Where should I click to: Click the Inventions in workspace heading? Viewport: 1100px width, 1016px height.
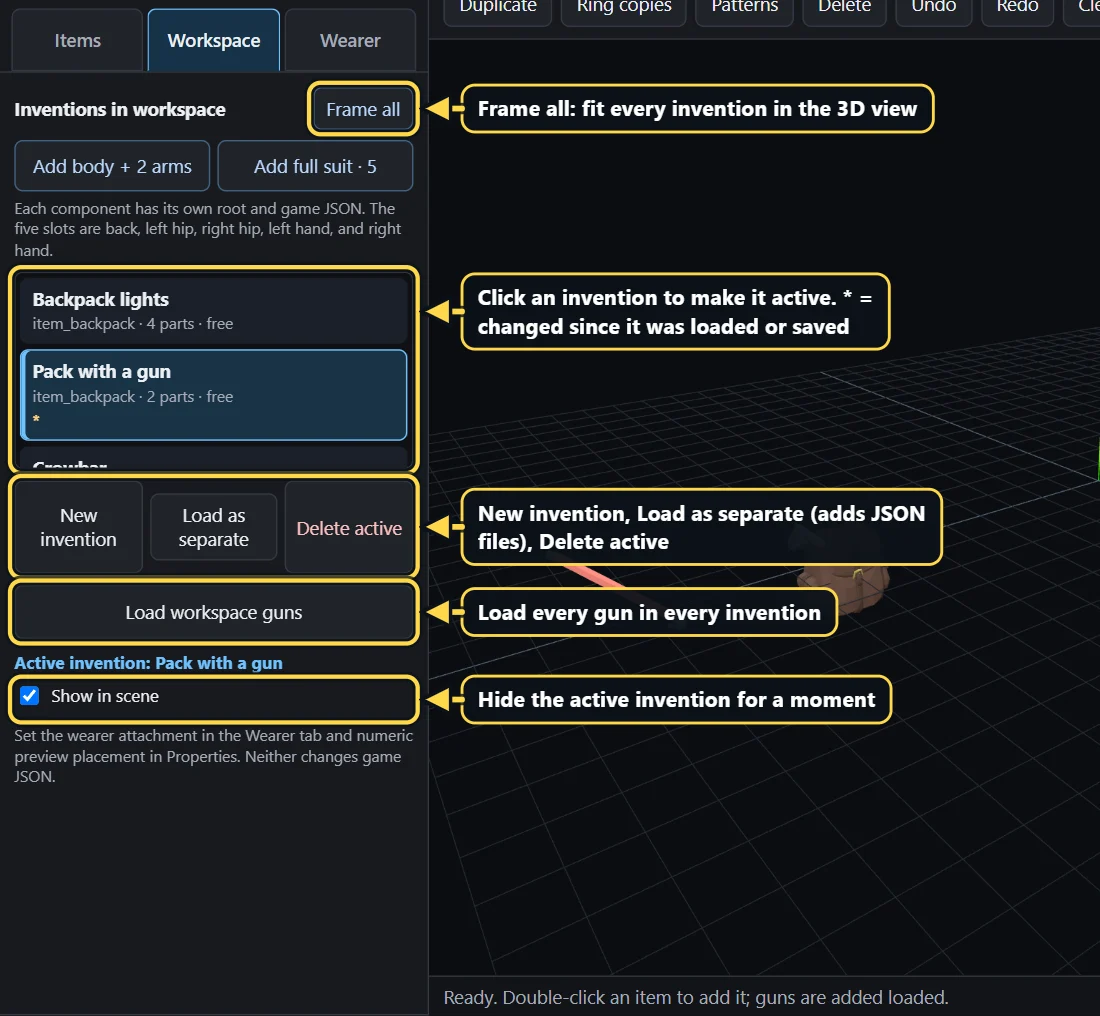pyautogui.click(x=120, y=109)
